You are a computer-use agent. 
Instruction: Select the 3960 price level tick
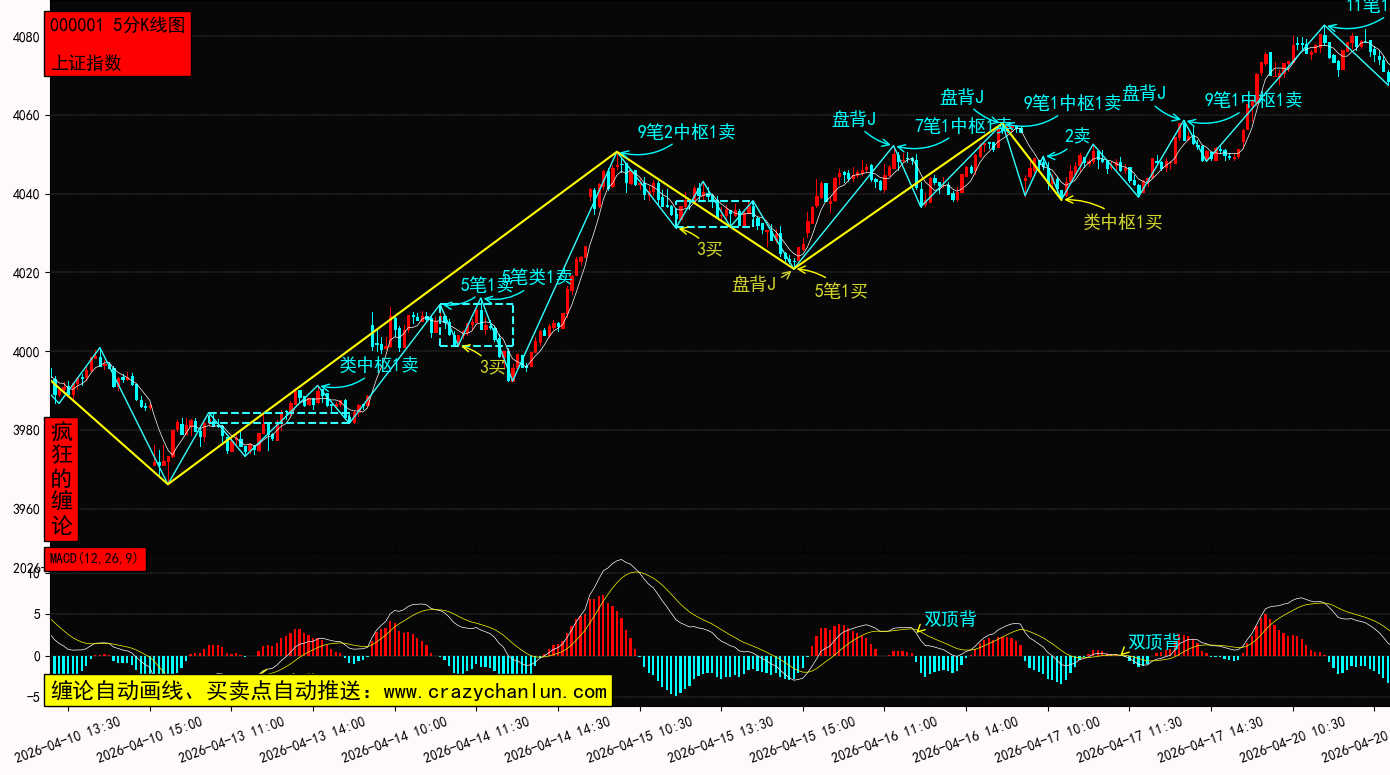[x=25, y=510]
